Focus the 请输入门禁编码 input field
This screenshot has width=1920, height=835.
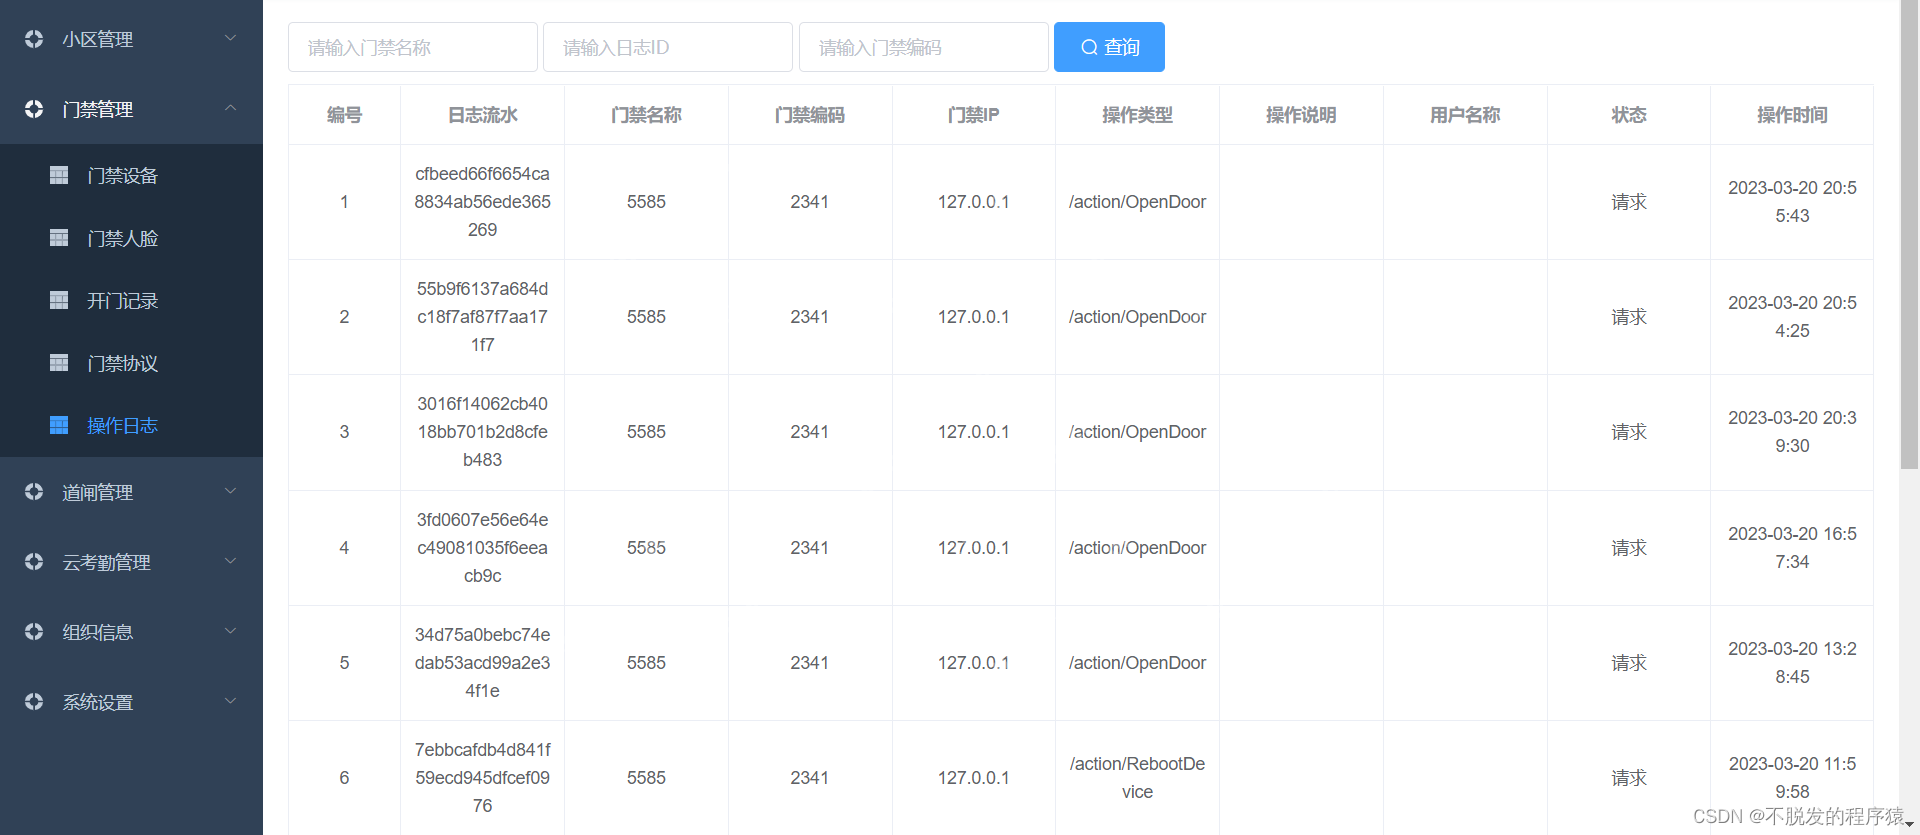[923, 47]
